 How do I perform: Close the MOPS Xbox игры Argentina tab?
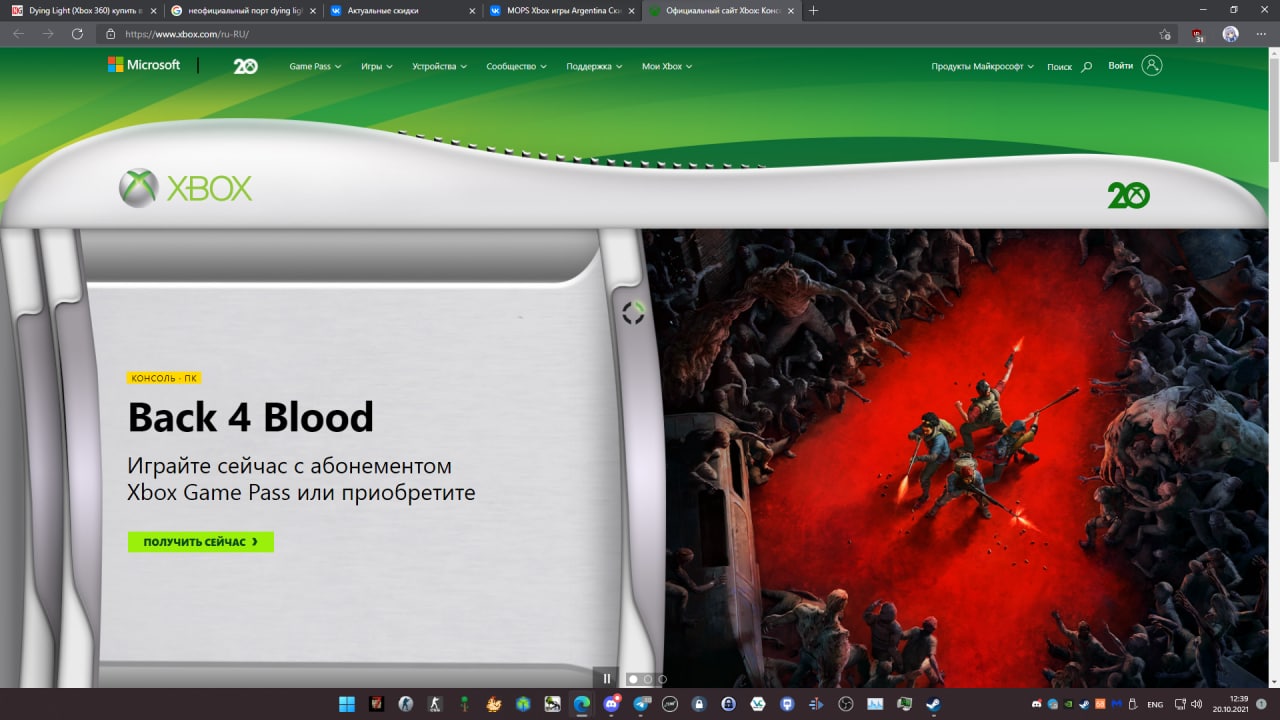pyautogui.click(x=631, y=10)
